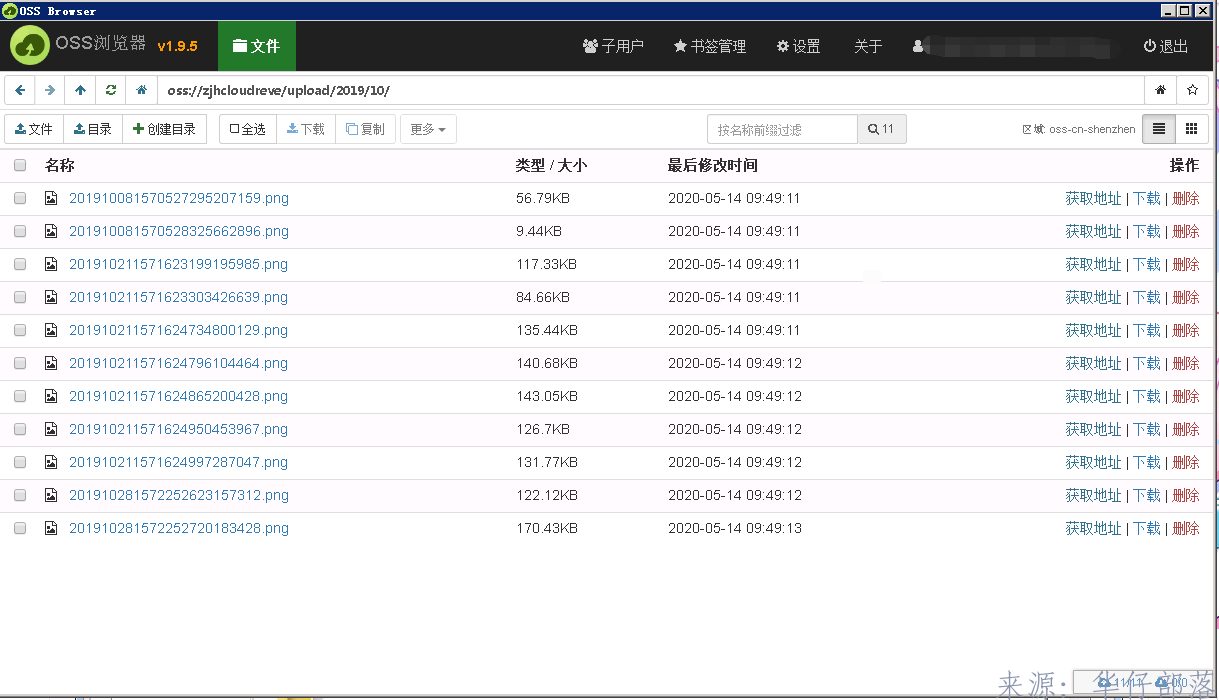This screenshot has width=1219, height=700.
Task: Check box for 201910081570528325662896.png
Action: point(20,231)
